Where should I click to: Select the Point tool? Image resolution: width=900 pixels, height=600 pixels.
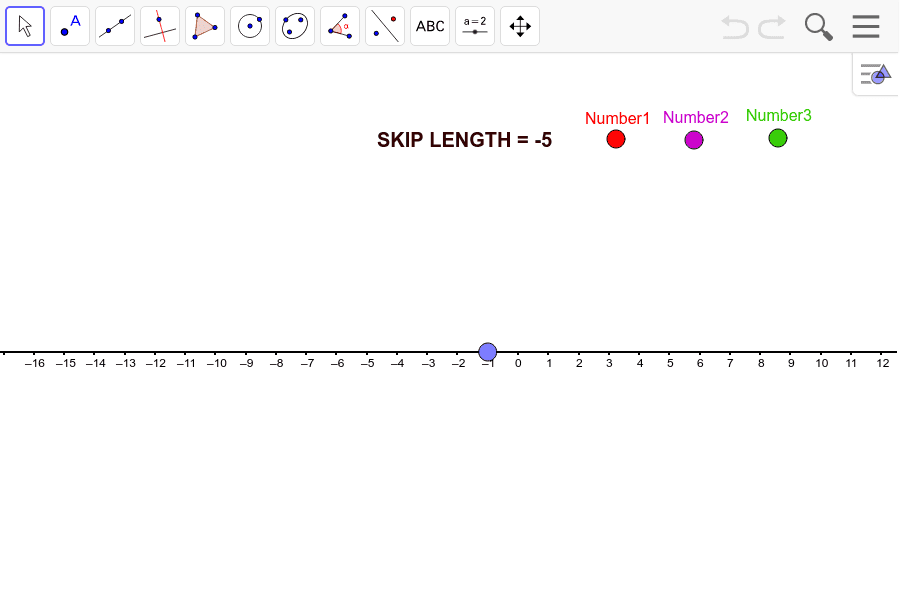(70, 26)
